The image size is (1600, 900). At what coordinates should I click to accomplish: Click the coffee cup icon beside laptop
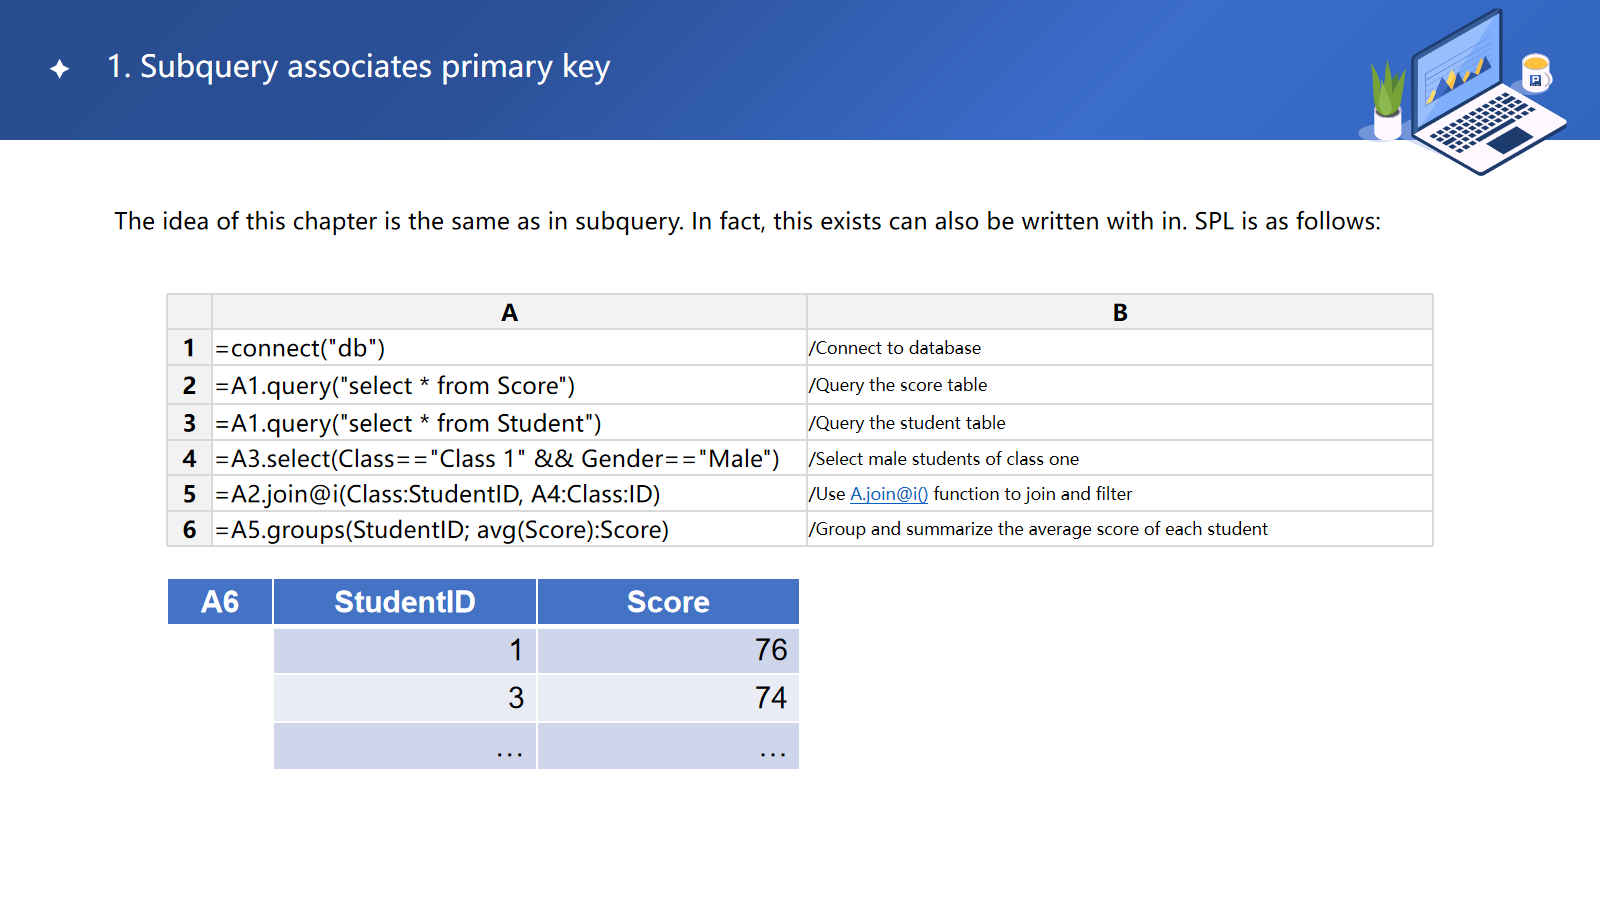(1535, 73)
